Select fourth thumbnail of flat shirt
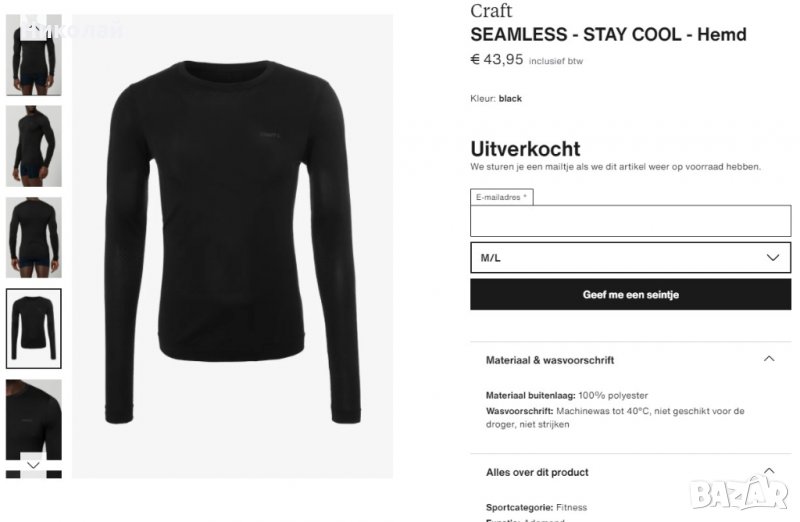The height and width of the screenshot is (522, 800). click(34, 328)
